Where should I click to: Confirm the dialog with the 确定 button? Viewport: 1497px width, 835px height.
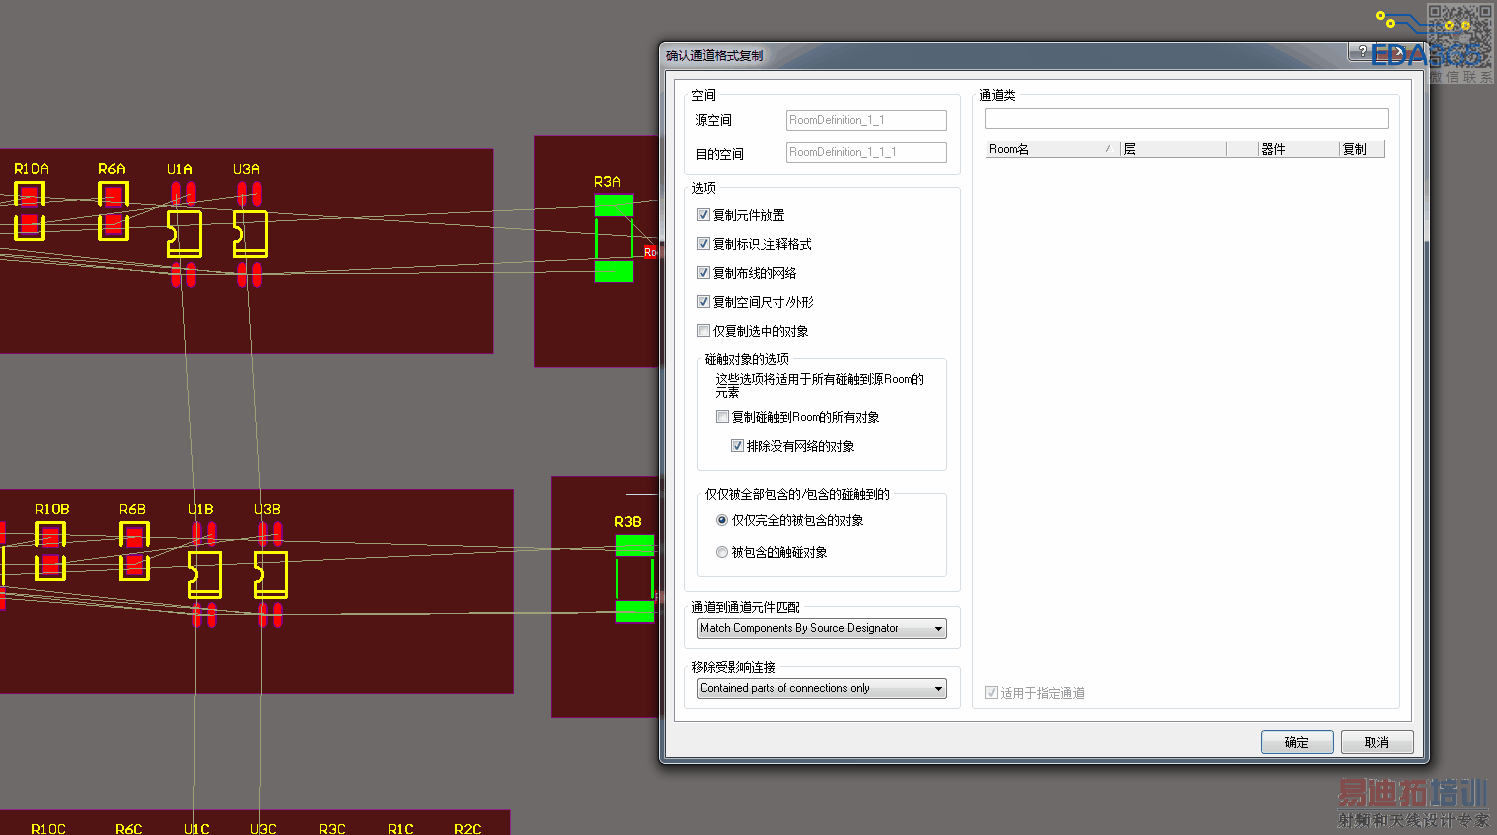tap(1297, 742)
